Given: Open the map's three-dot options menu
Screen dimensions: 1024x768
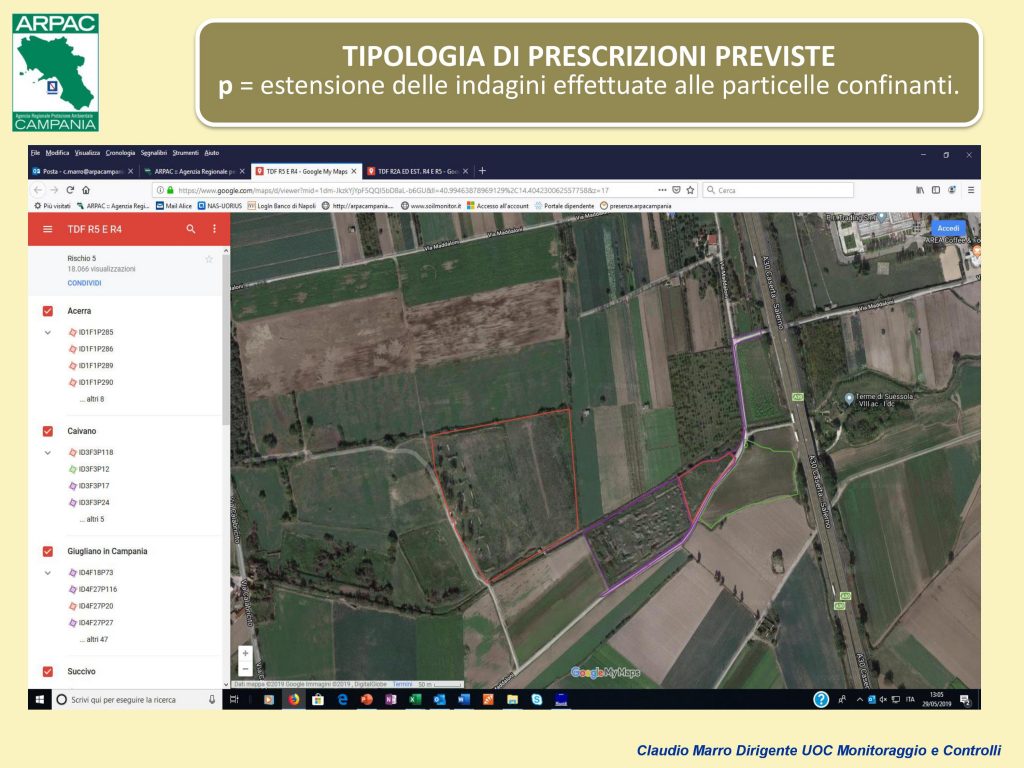Looking at the screenshot, I should (214, 229).
